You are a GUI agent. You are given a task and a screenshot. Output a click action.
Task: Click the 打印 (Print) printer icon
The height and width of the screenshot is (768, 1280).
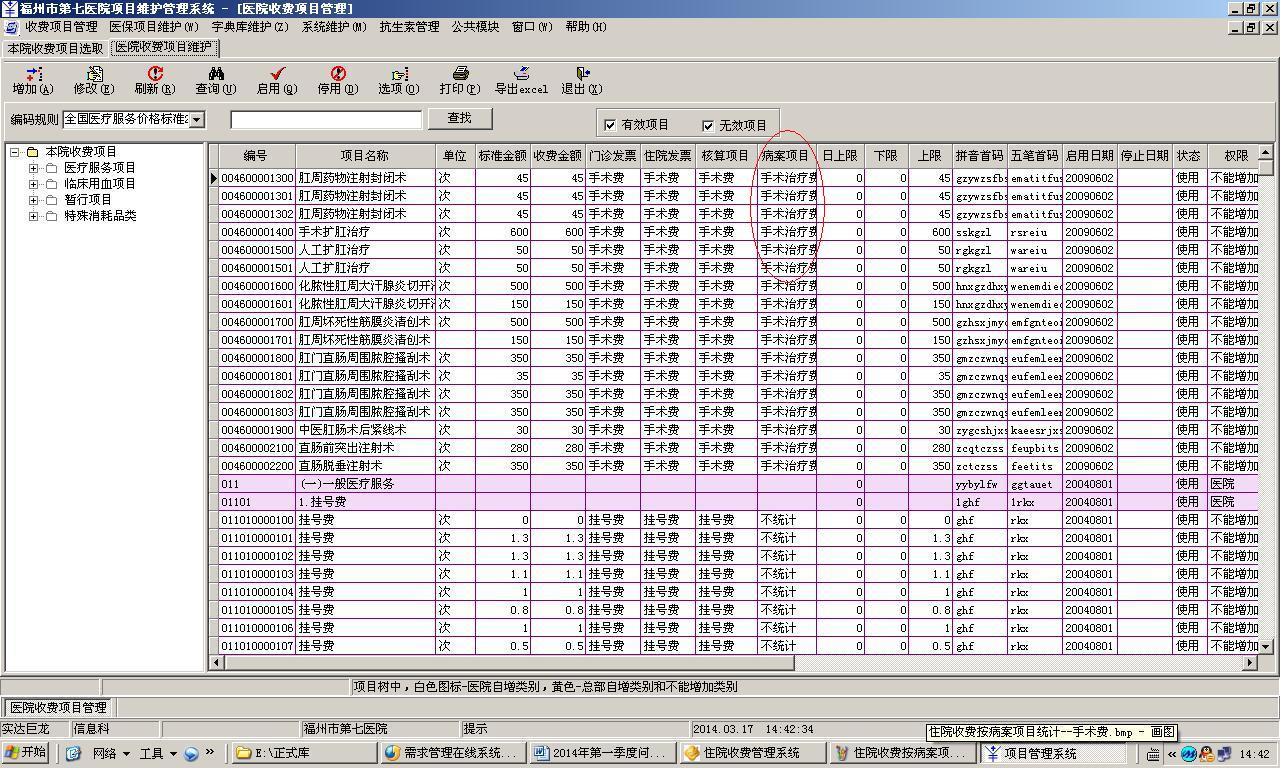pos(460,80)
